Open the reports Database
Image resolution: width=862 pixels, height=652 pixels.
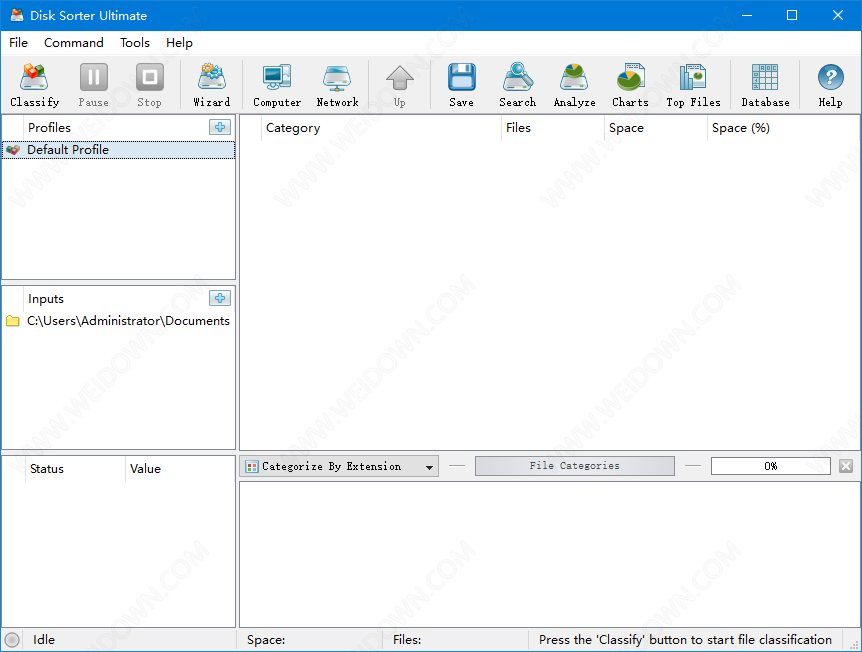click(x=765, y=85)
